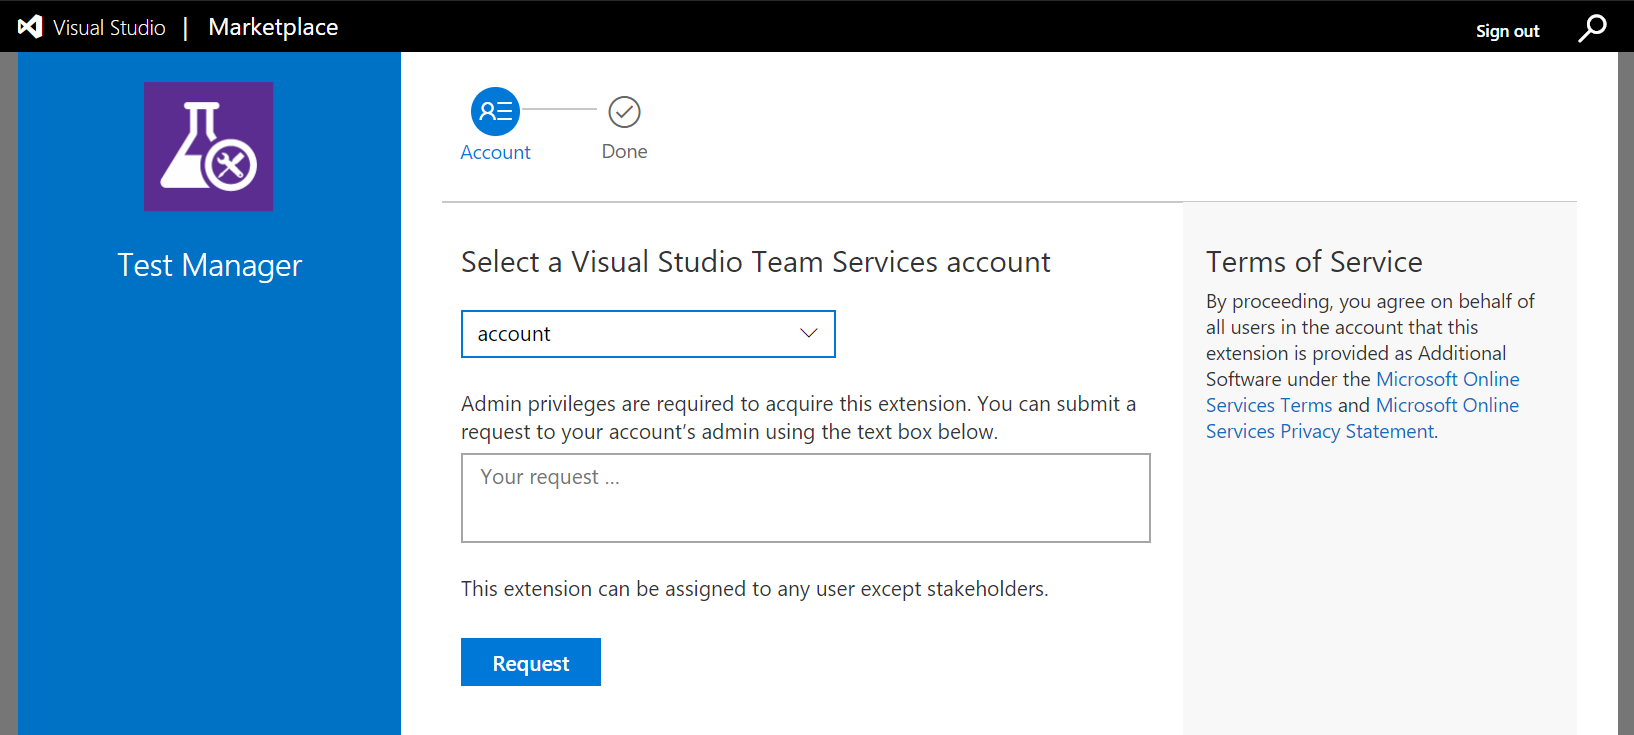Sign out of the Marketplace

click(x=1507, y=31)
